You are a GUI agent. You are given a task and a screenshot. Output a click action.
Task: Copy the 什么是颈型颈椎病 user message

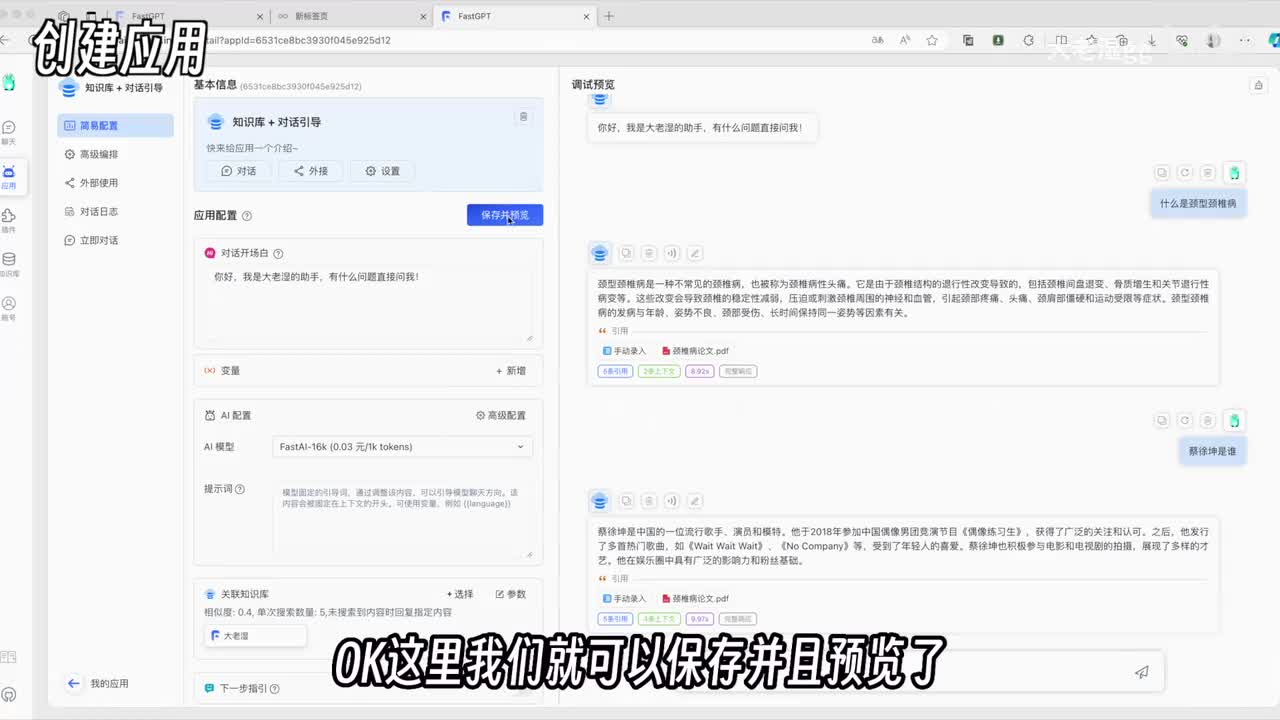1161,173
